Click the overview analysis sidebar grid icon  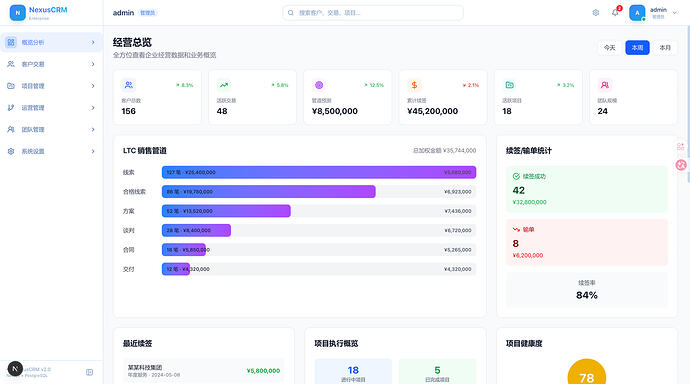point(11,42)
